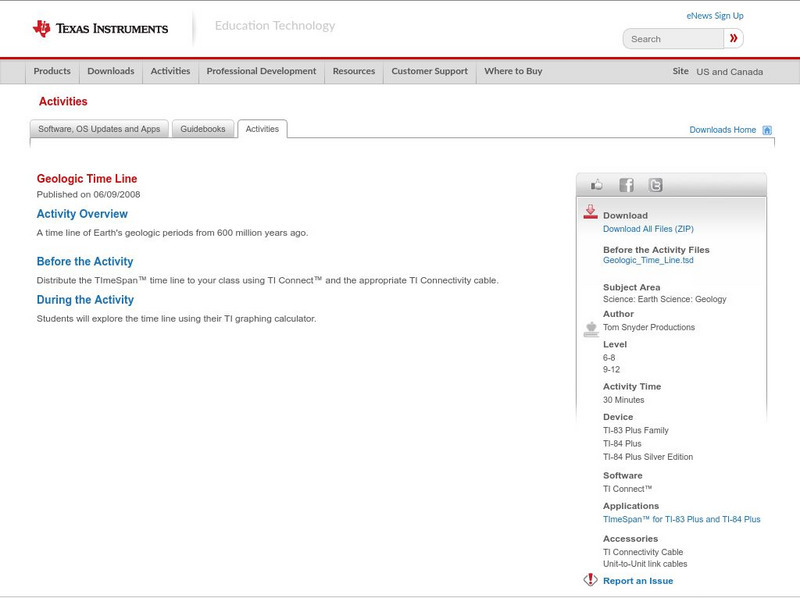Click the Downloads Home house icon
This screenshot has width=800, height=598.
point(767,130)
